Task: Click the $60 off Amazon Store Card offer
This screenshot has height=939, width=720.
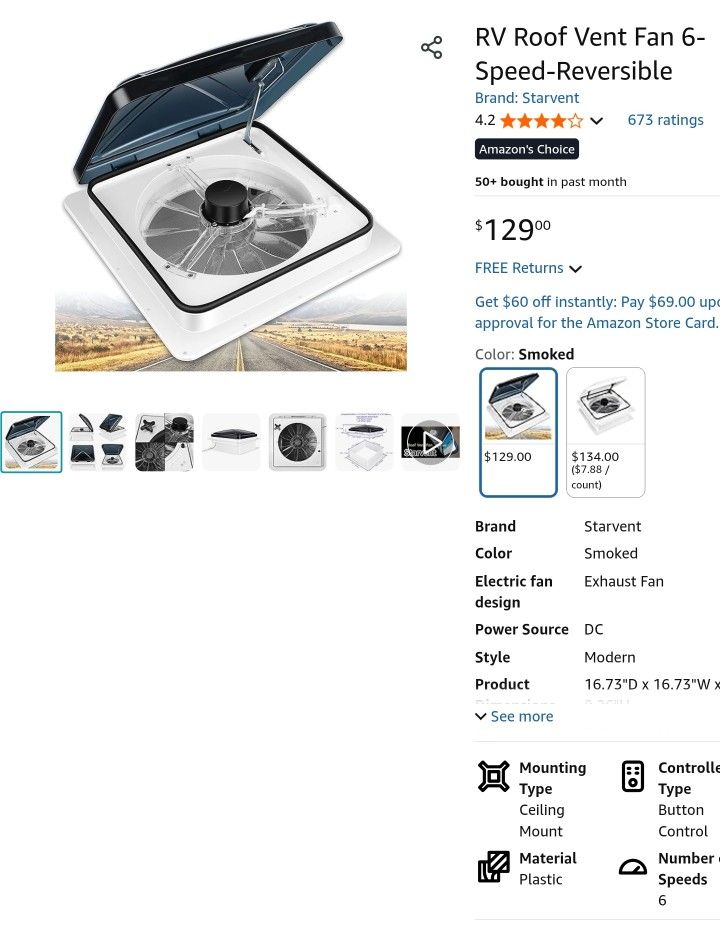Action: 596,312
